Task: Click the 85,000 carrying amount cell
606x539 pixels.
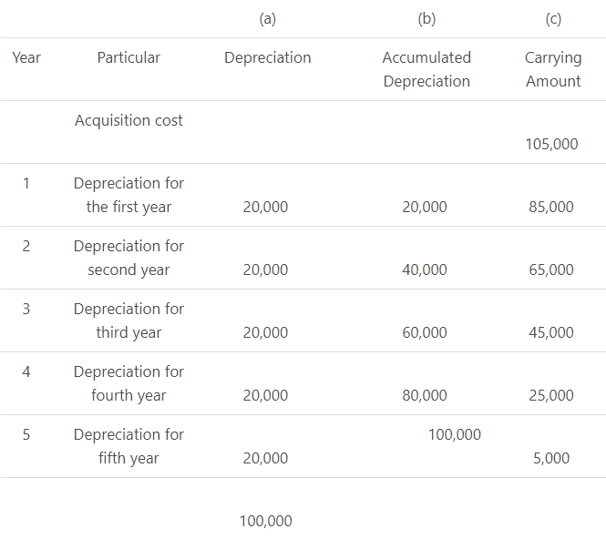Action: click(551, 207)
